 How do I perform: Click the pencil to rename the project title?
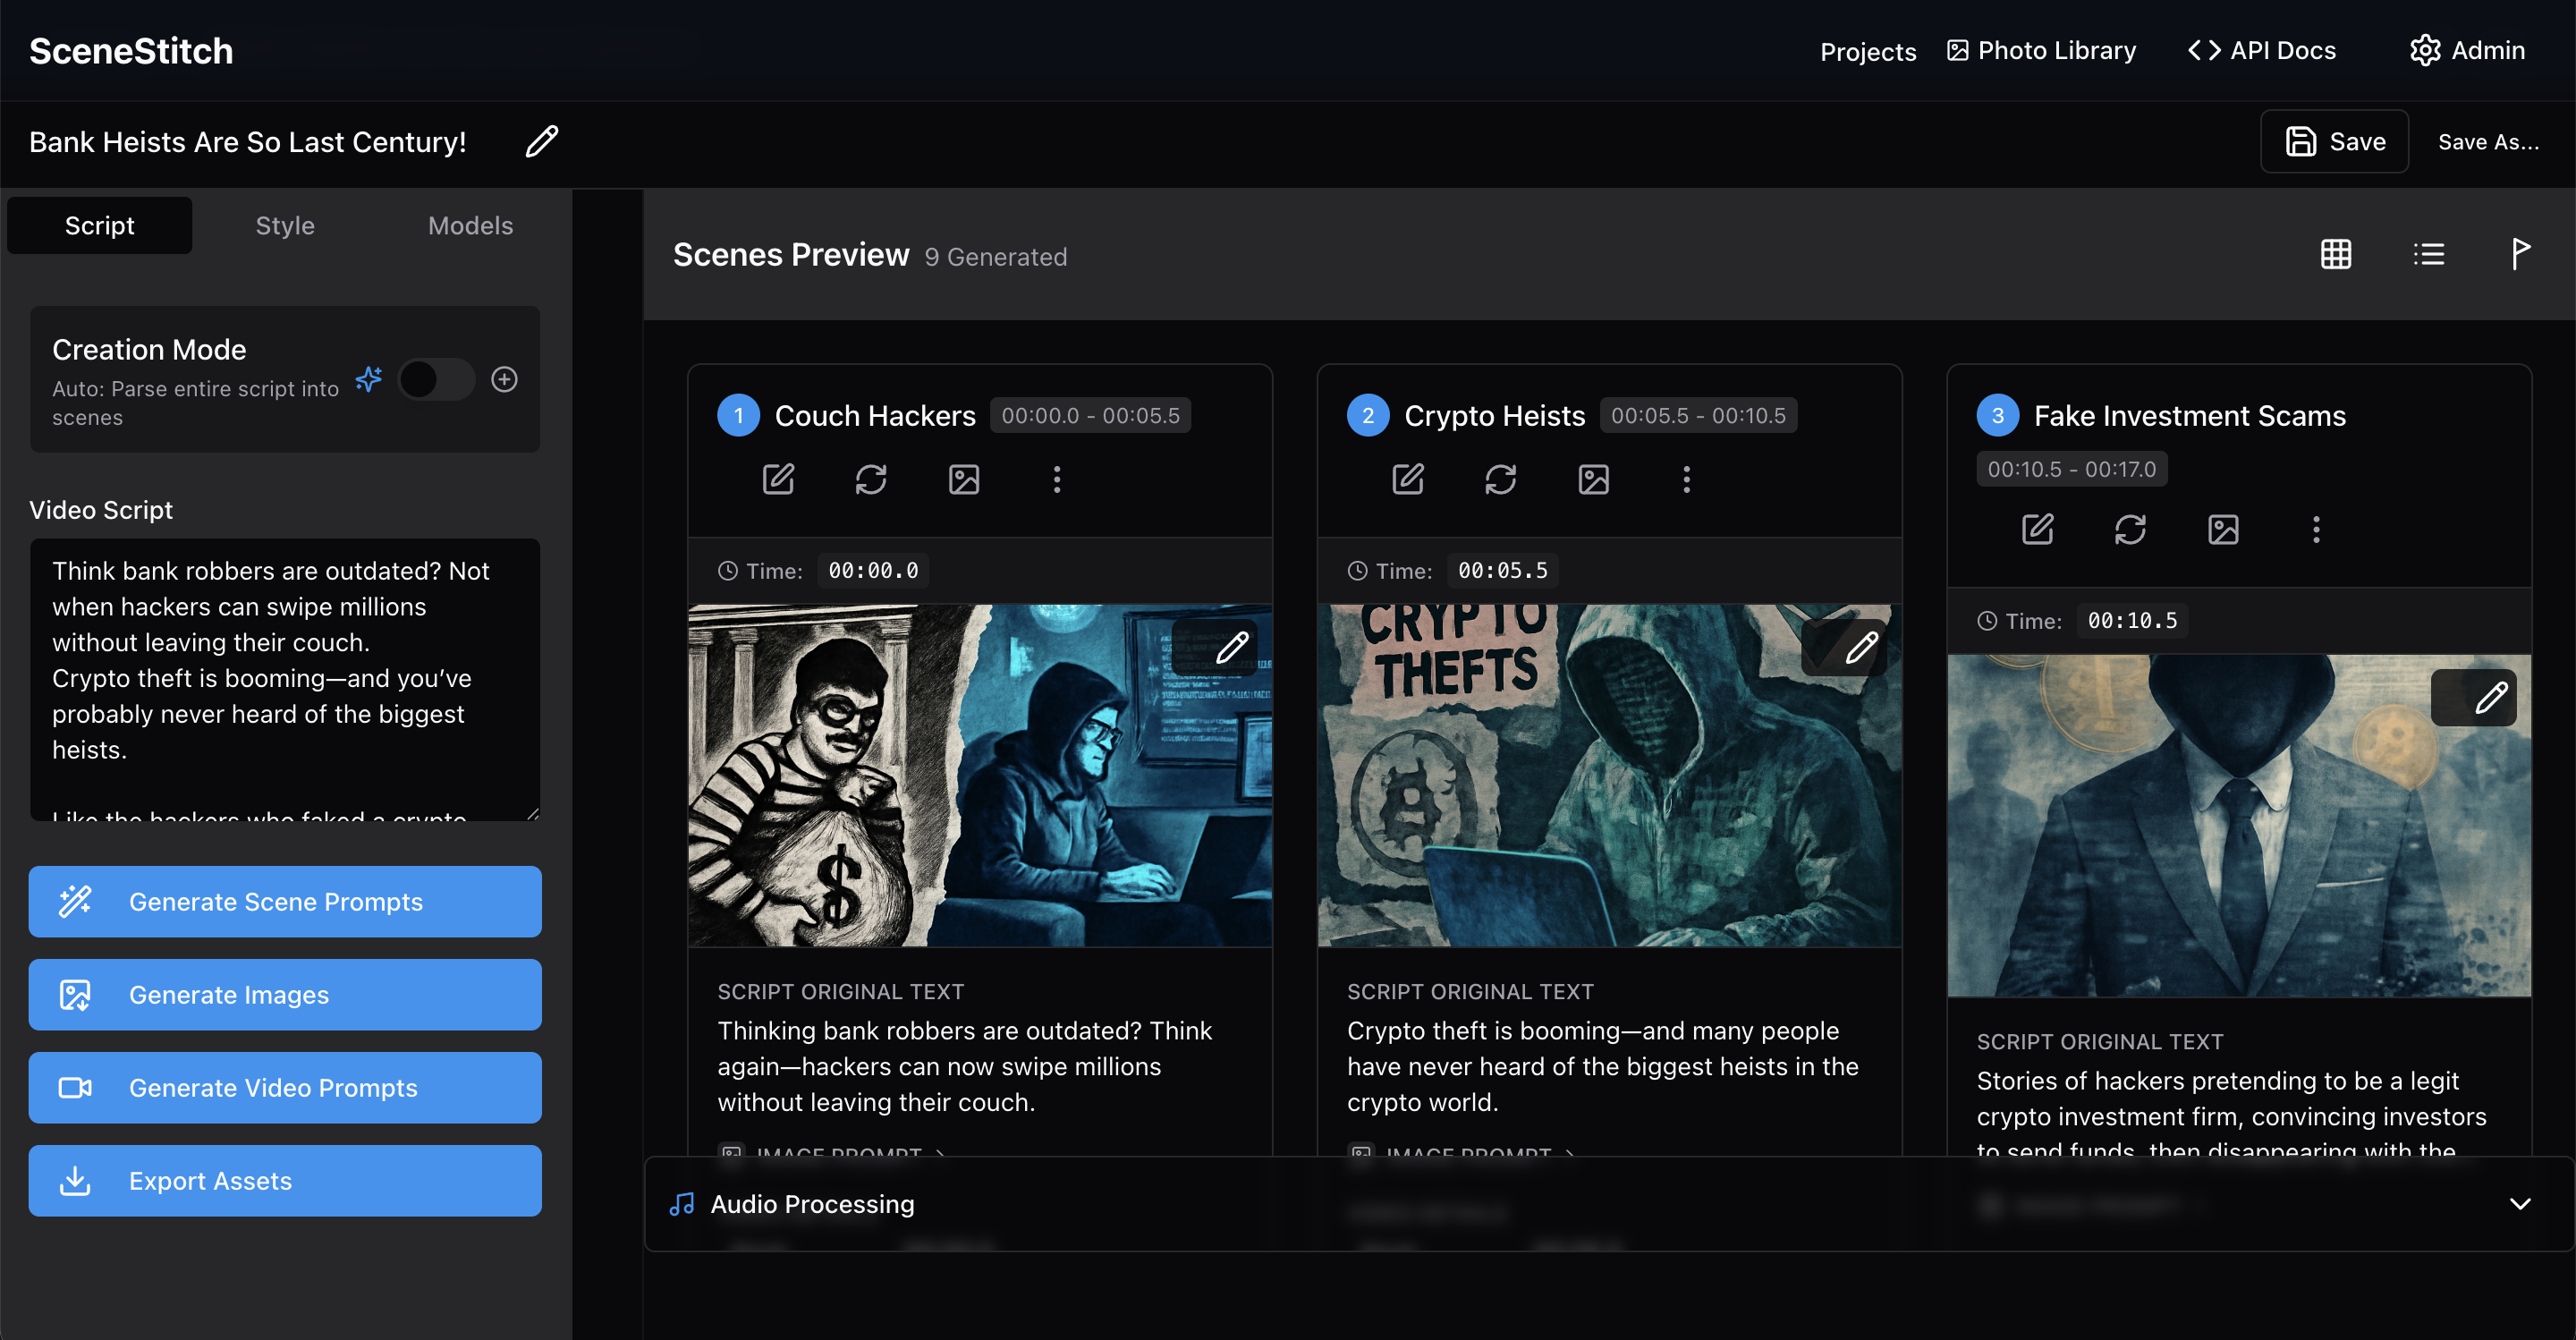click(540, 142)
